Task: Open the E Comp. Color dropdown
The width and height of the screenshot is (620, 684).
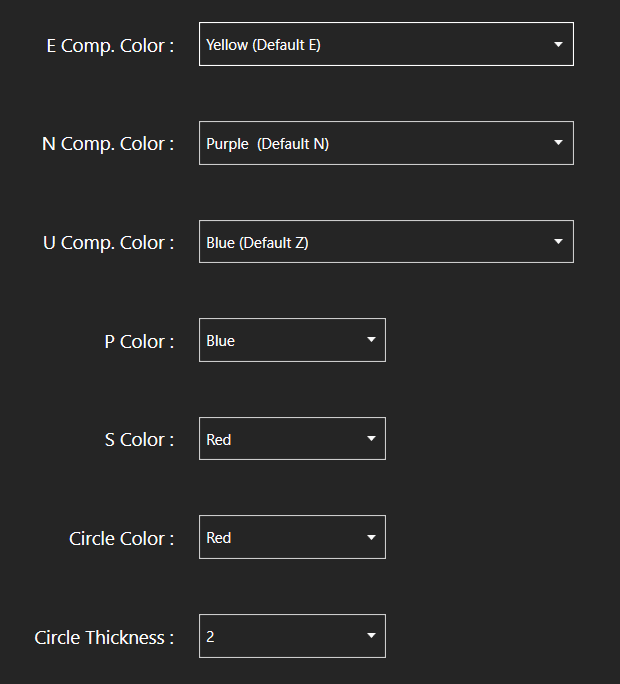Action: pos(386,44)
